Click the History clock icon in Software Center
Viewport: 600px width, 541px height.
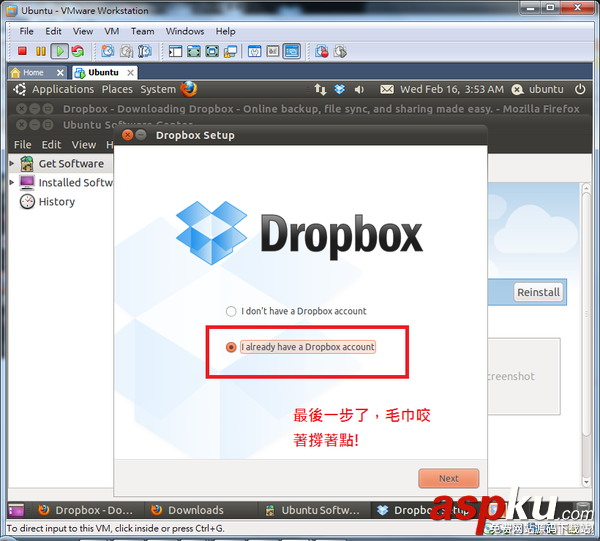[x=27, y=201]
